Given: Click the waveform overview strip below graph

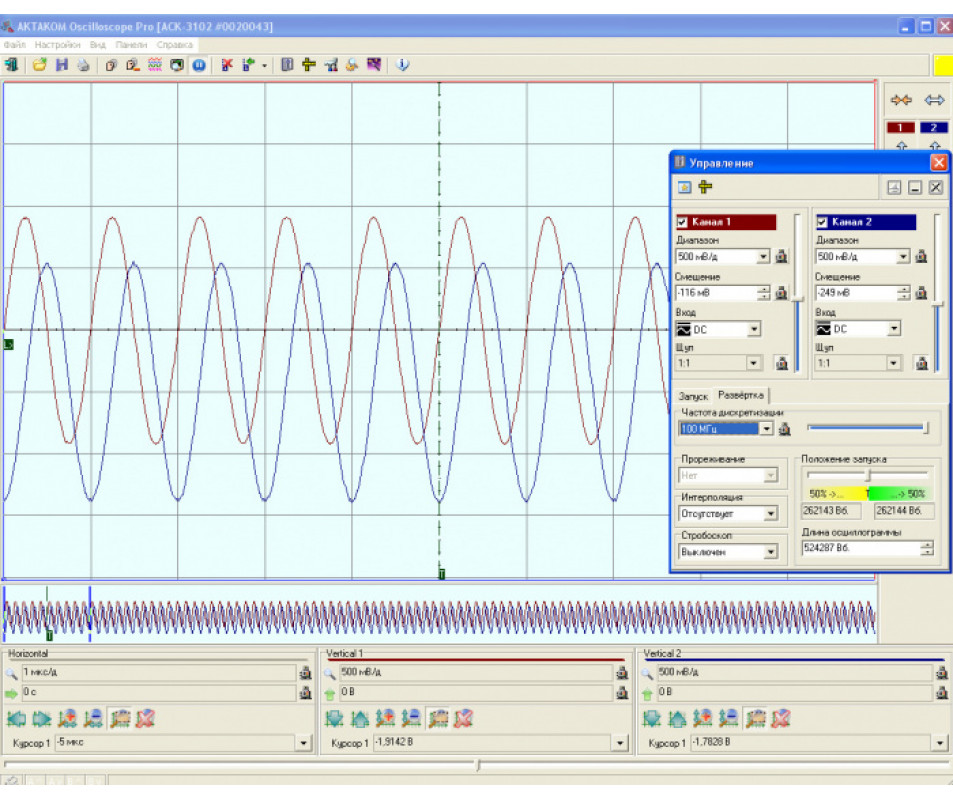Looking at the screenshot, I should coord(439,614).
